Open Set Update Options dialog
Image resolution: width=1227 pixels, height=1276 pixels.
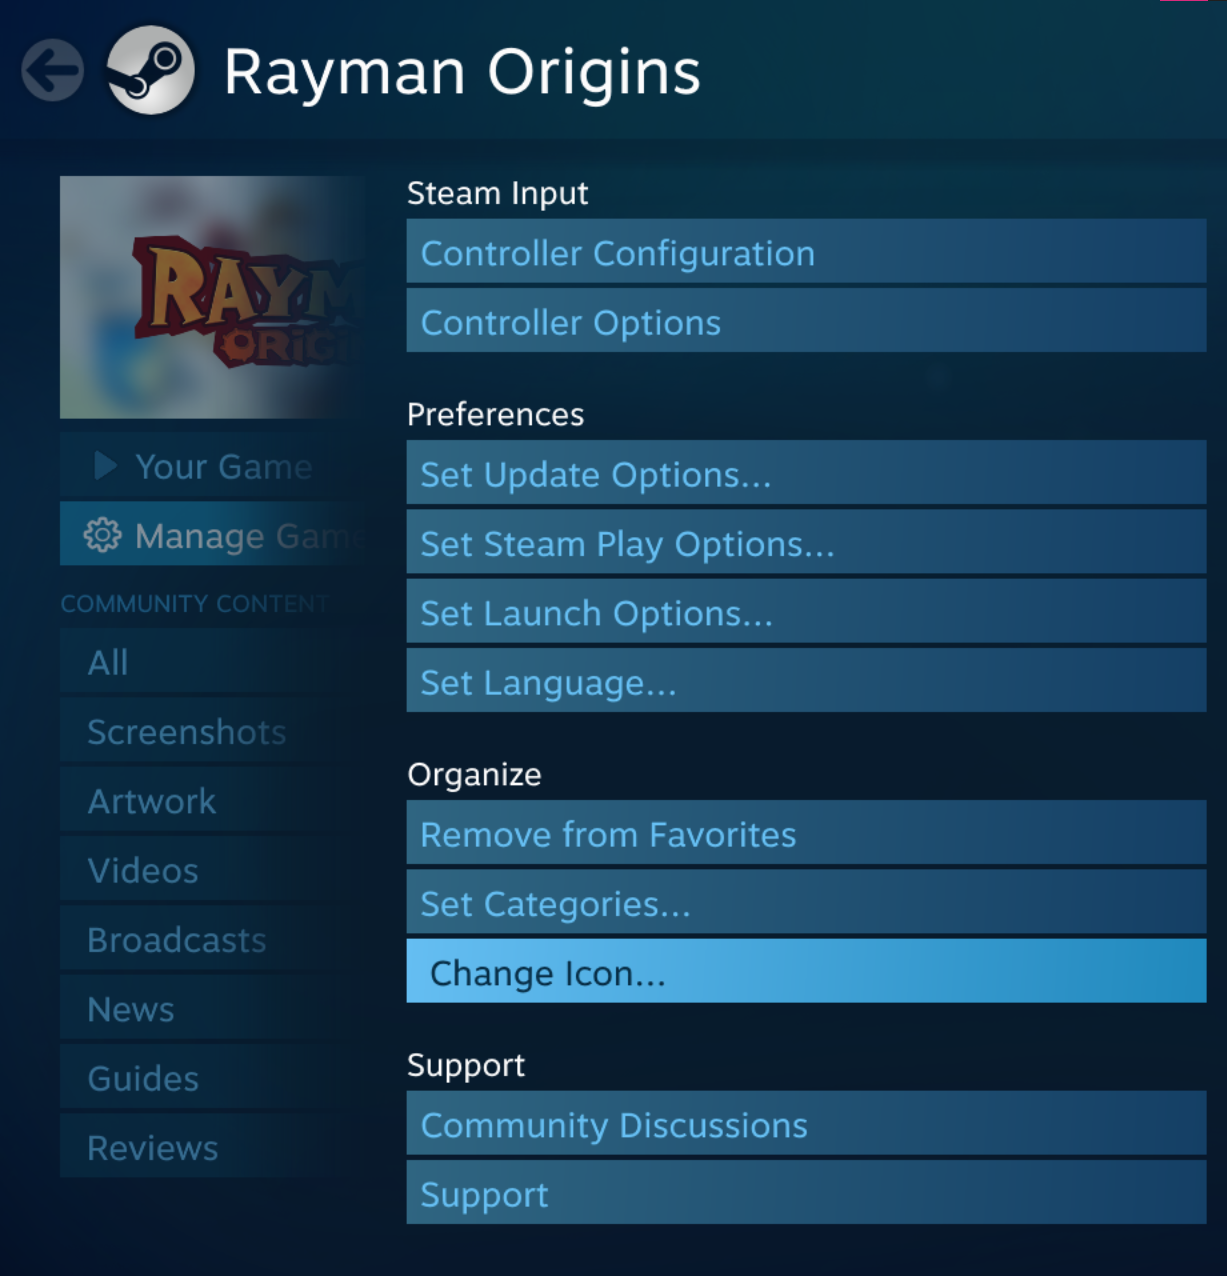click(x=805, y=475)
